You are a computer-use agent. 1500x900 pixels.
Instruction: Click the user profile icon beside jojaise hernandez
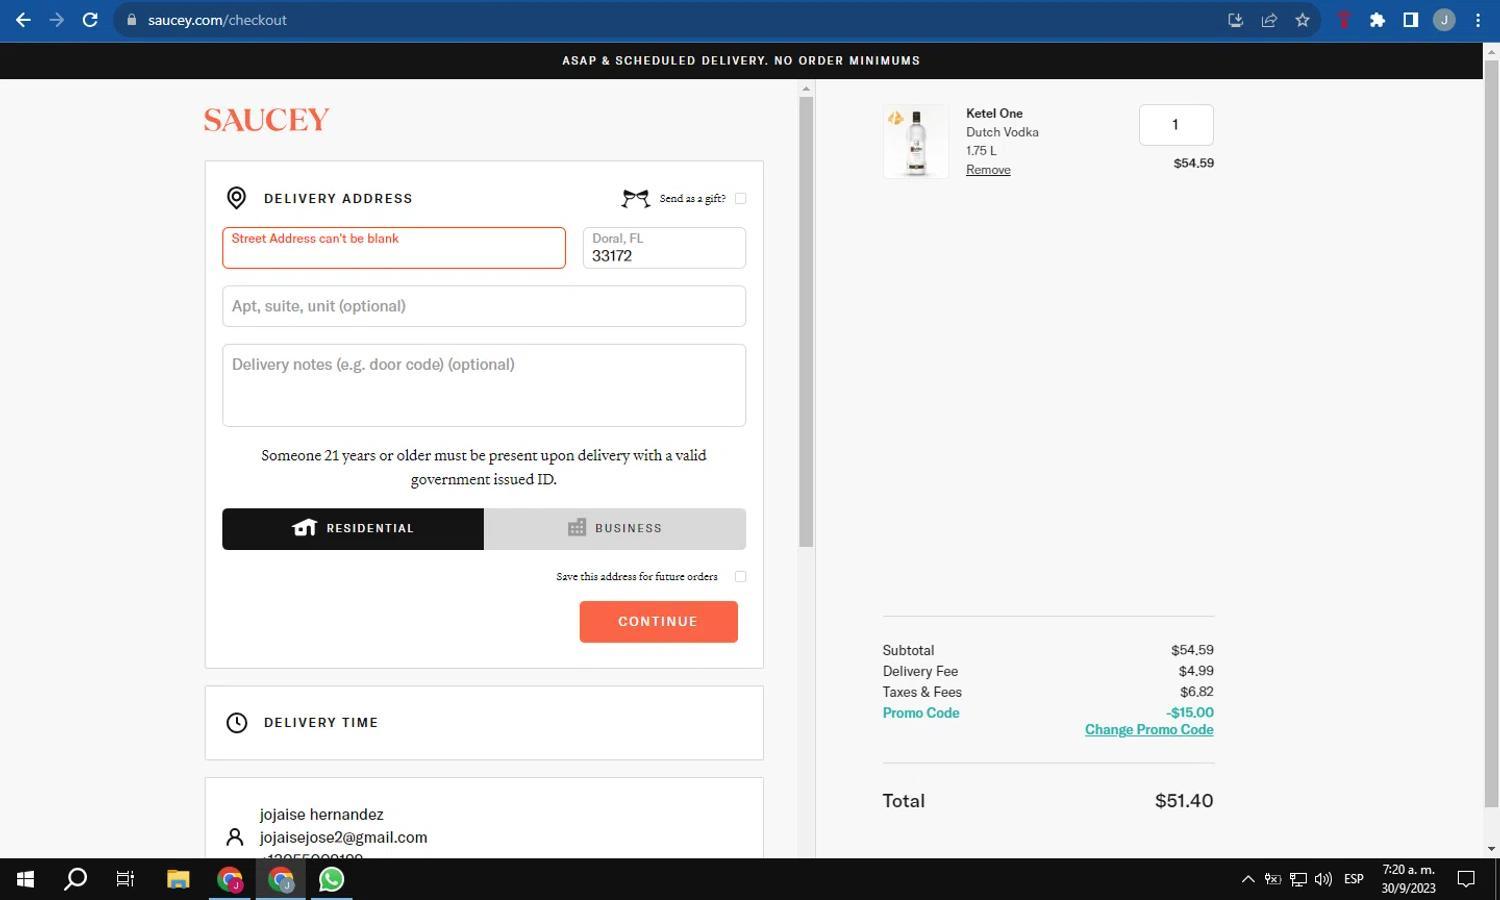tap(235, 837)
